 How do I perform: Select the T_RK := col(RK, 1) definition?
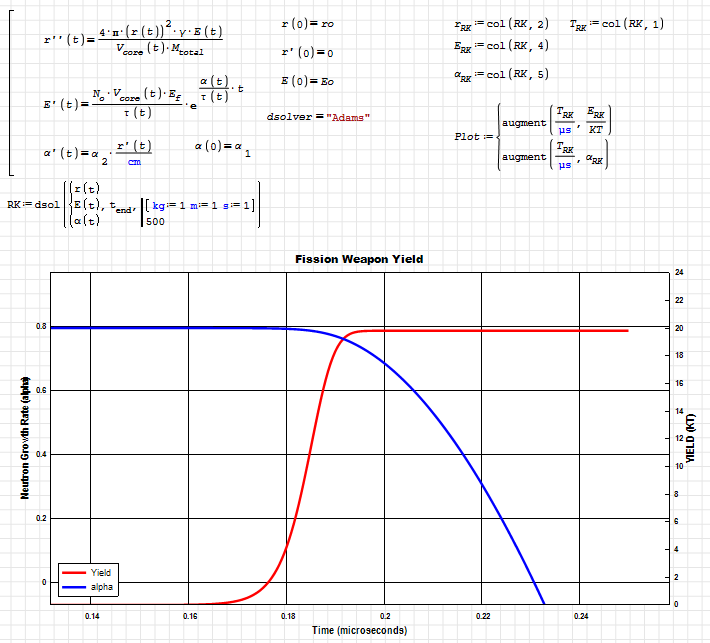tap(616, 24)
